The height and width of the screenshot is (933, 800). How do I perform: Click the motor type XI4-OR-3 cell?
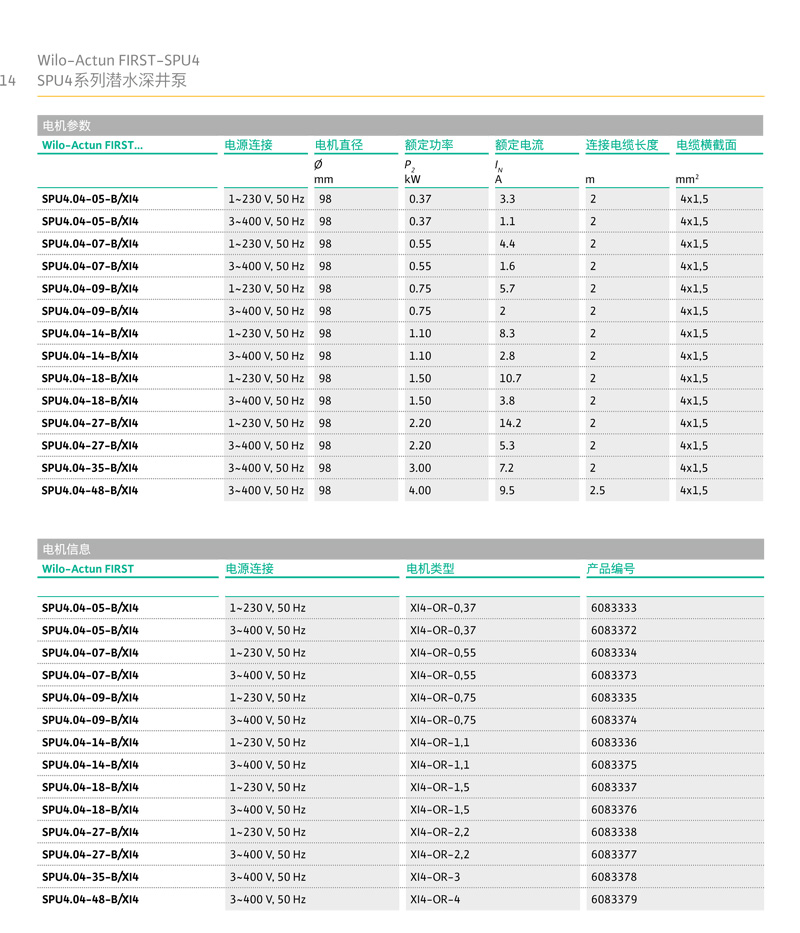[x=435, y=877]
